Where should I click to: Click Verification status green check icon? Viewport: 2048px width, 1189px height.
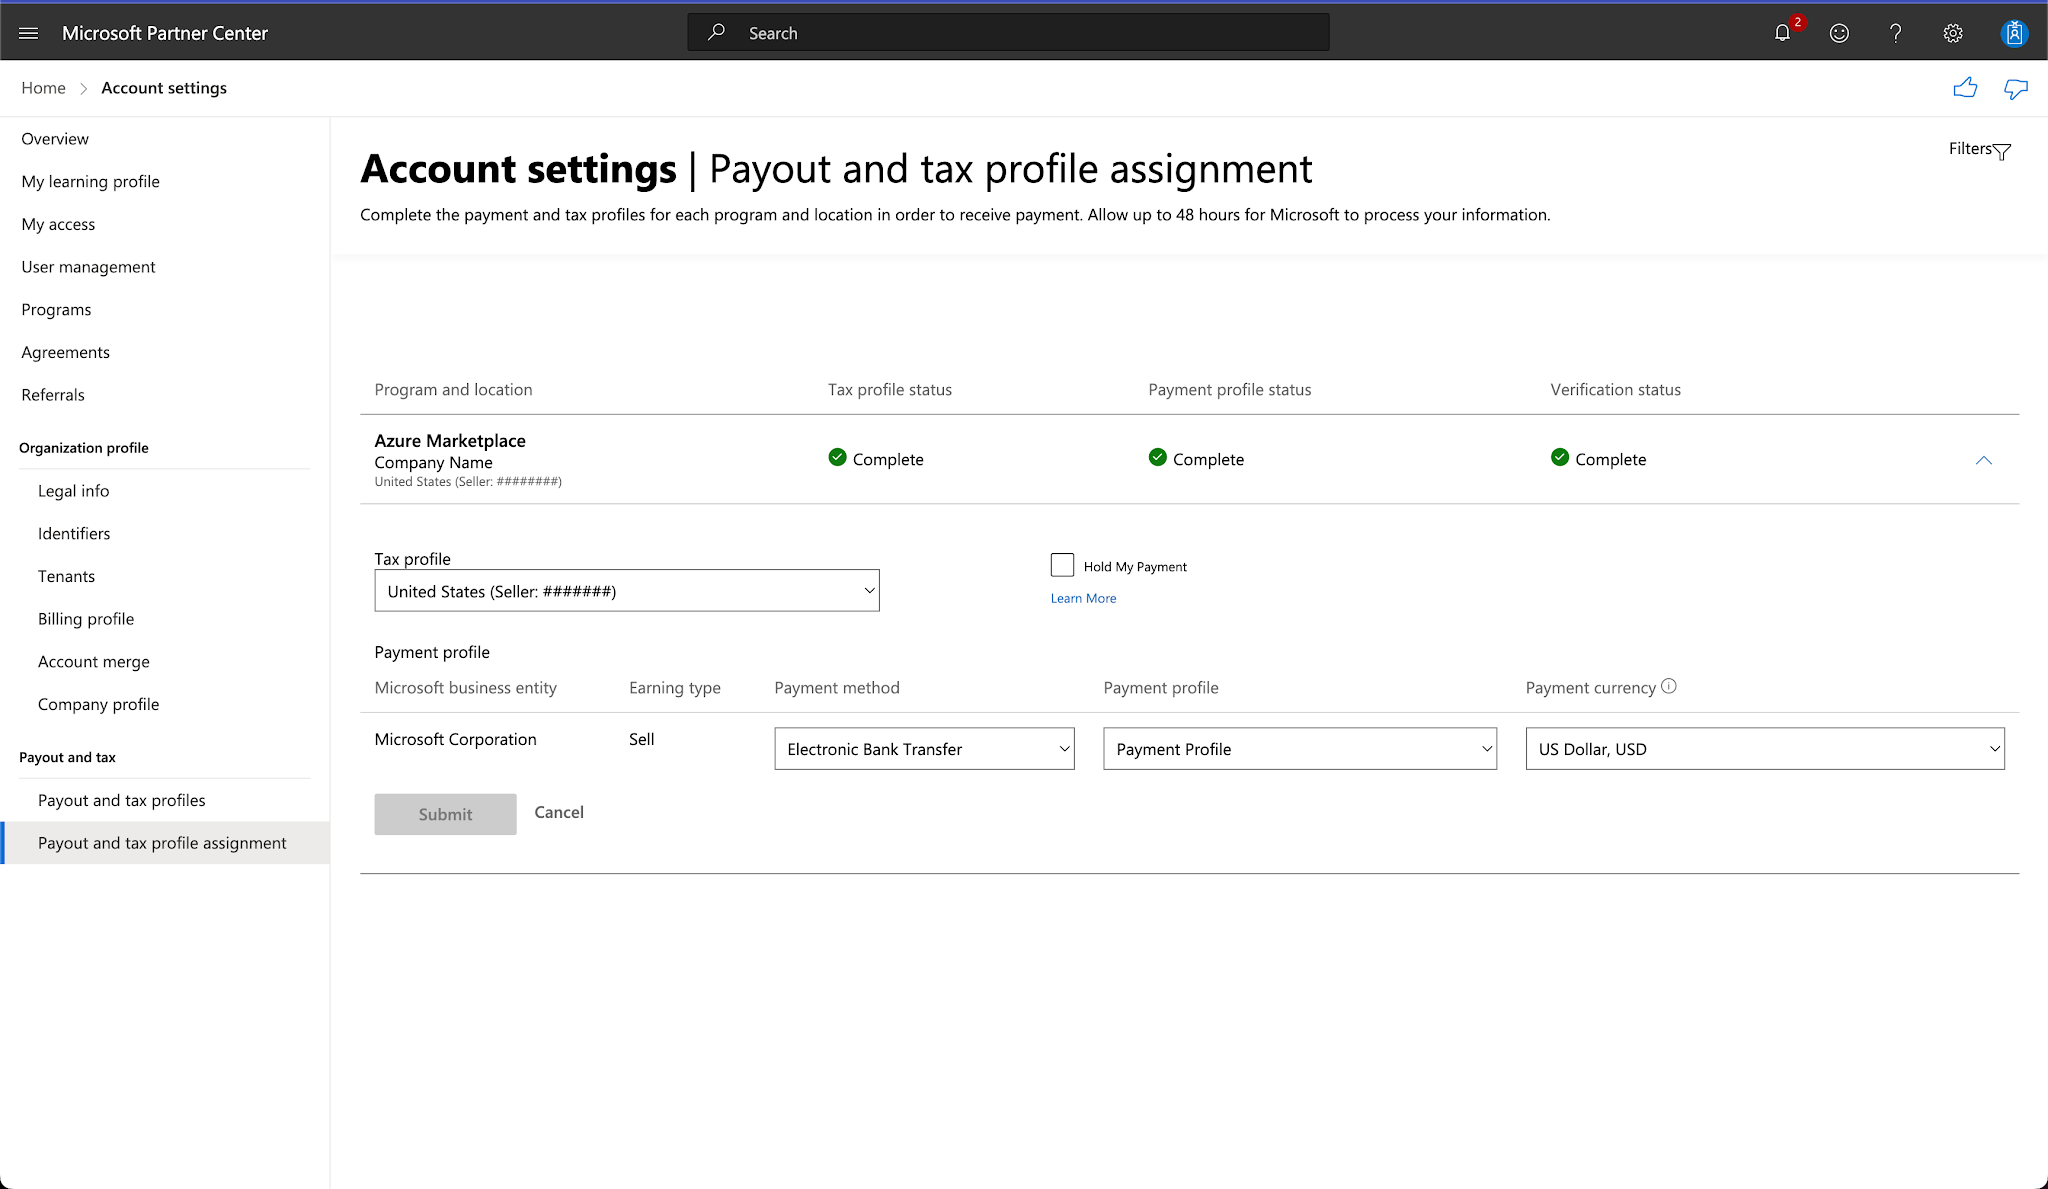click(x=1560, y=458)
